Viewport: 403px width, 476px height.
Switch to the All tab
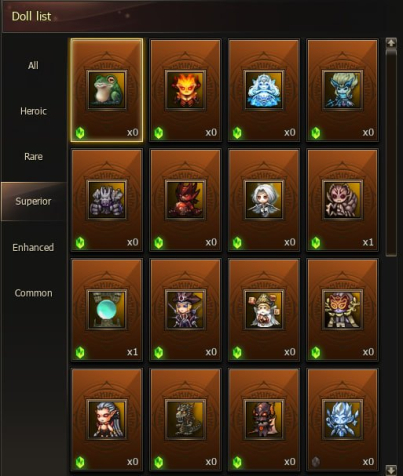(33, 65)
